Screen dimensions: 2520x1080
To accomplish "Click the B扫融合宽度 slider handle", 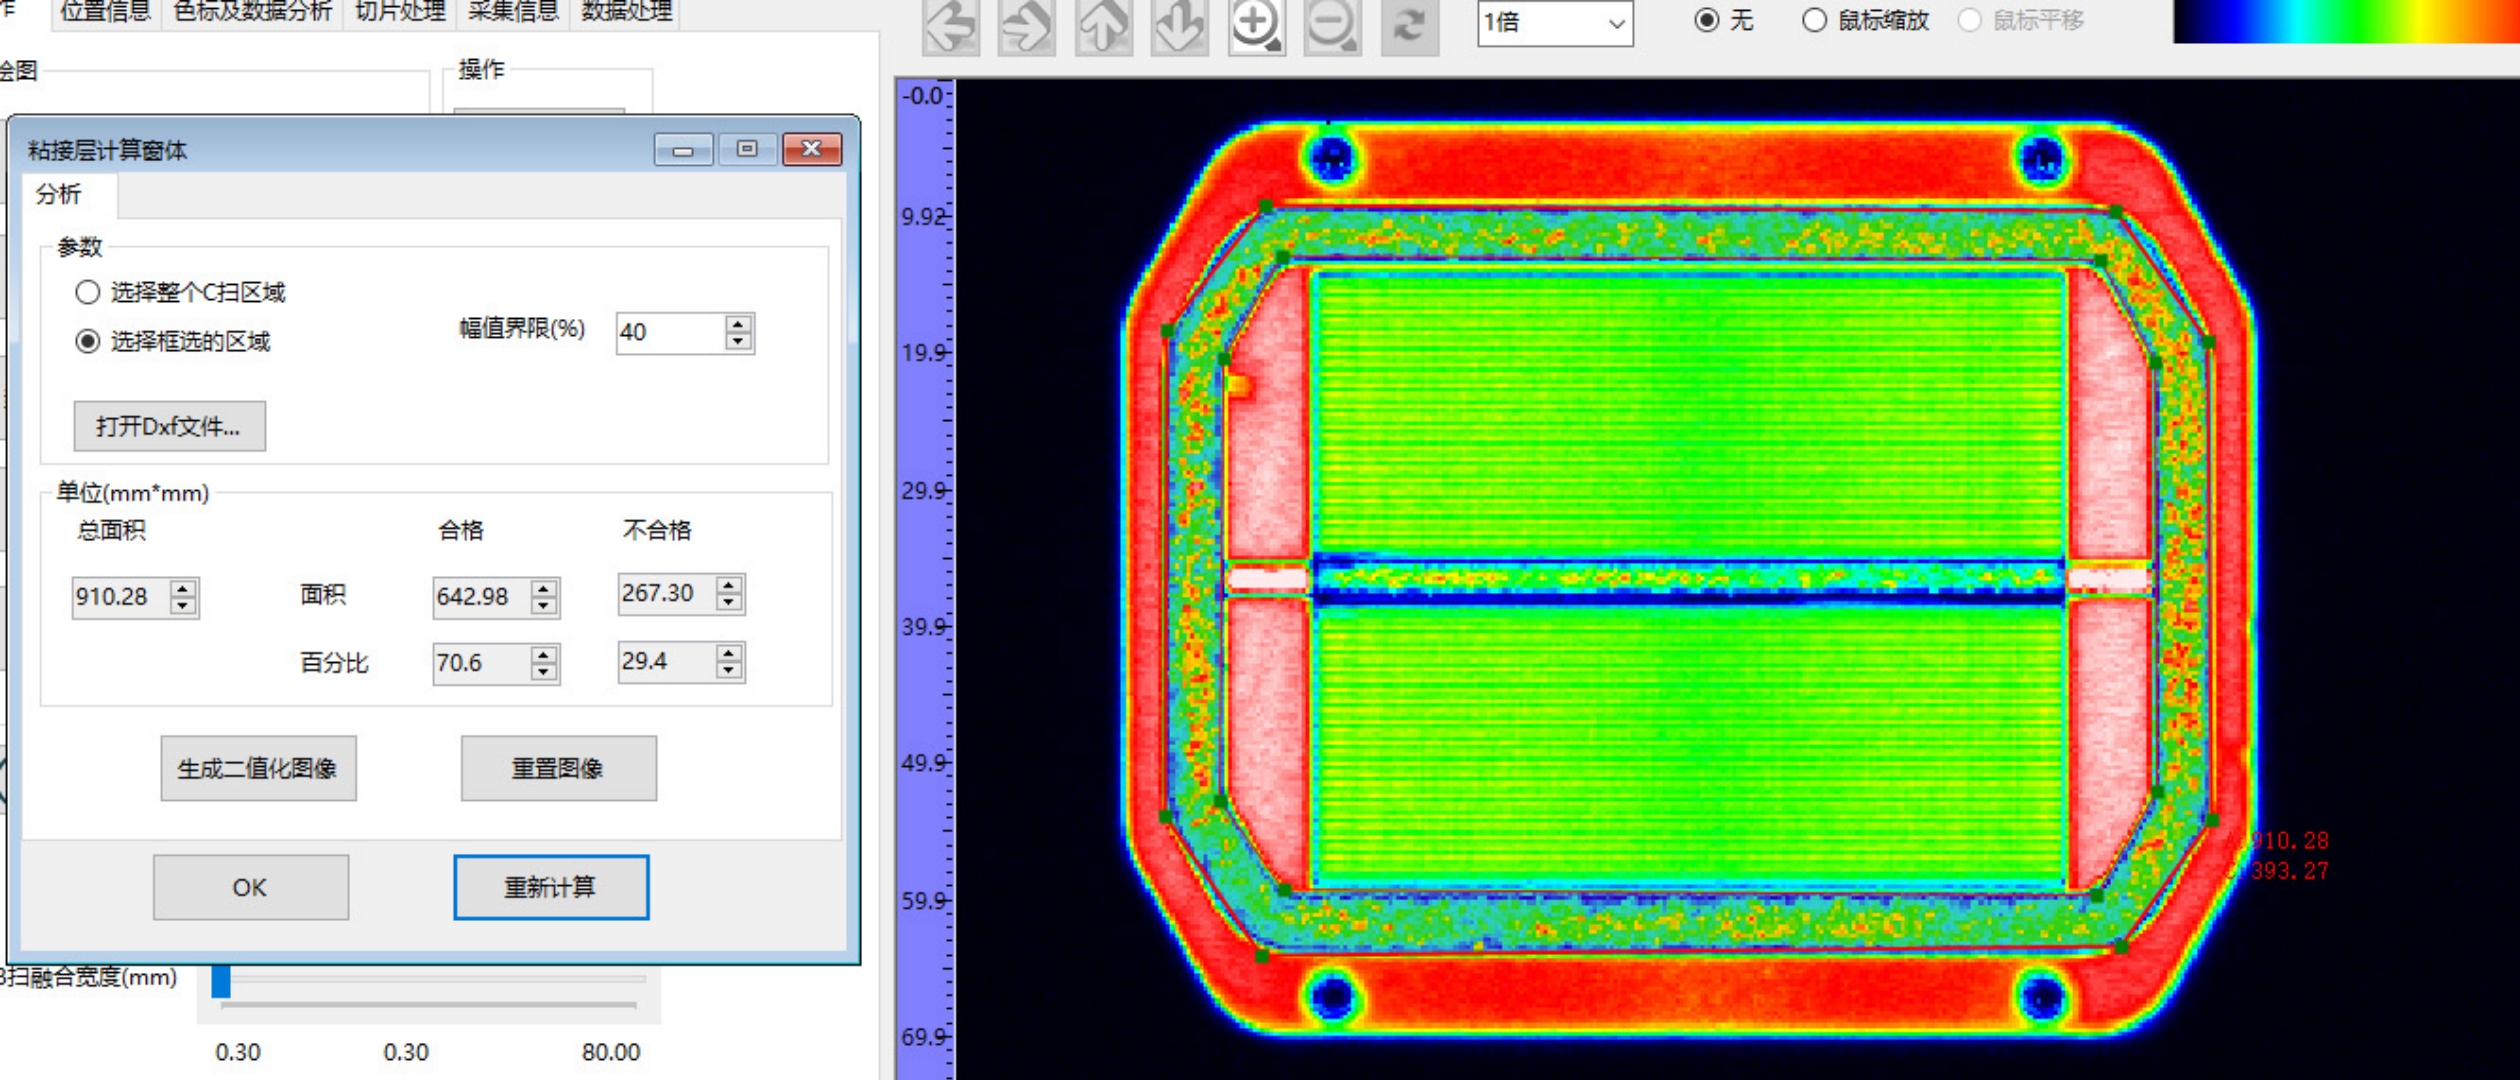I will point(221,980).
